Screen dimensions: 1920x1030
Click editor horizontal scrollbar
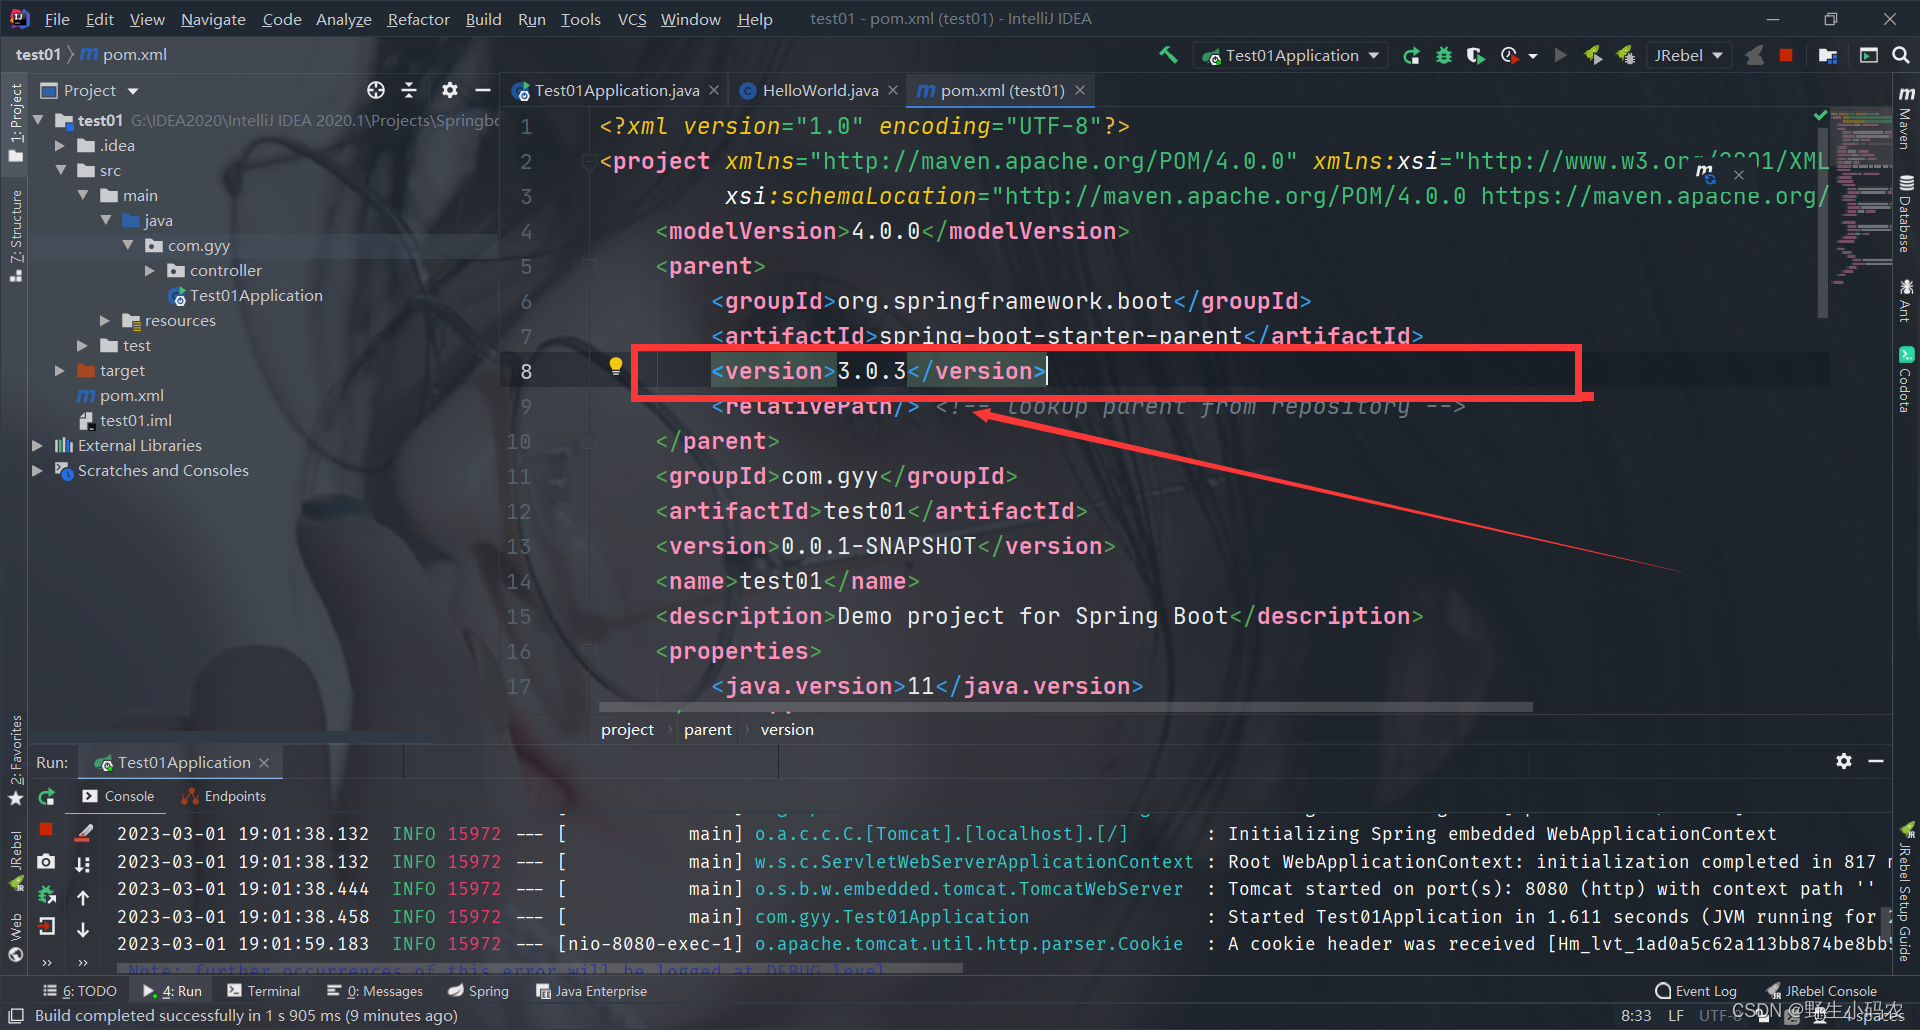pyautogui.click(x=1065, y=707)
